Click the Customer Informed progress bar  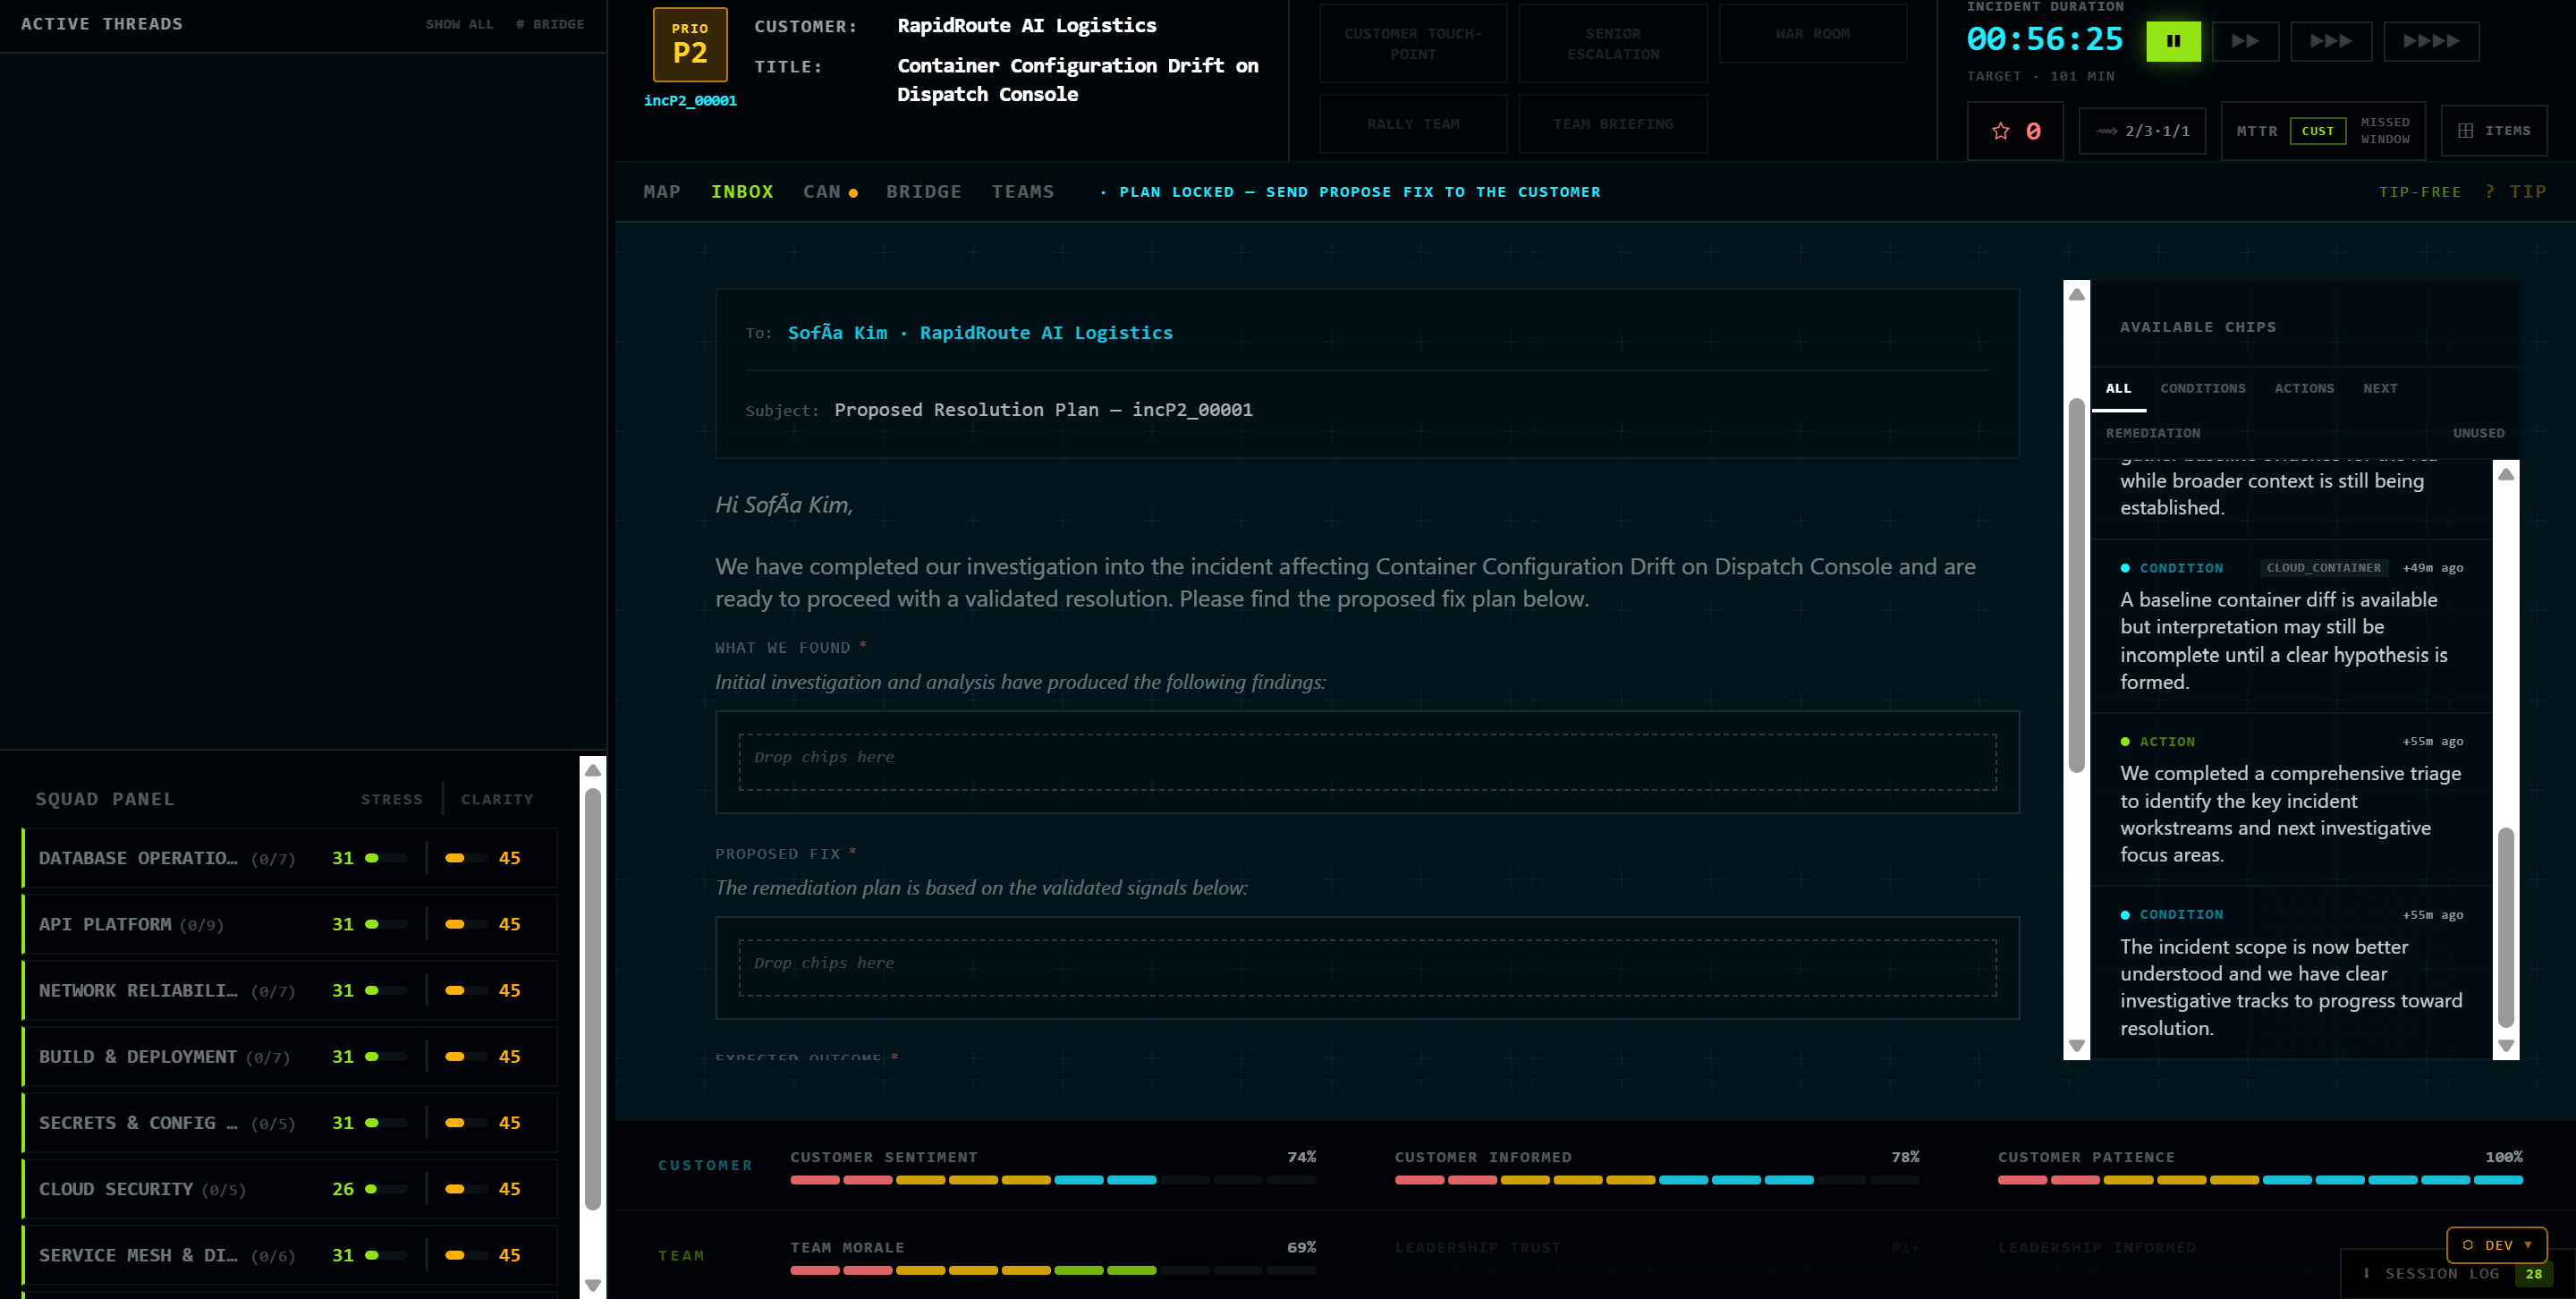[1657, 1180]
